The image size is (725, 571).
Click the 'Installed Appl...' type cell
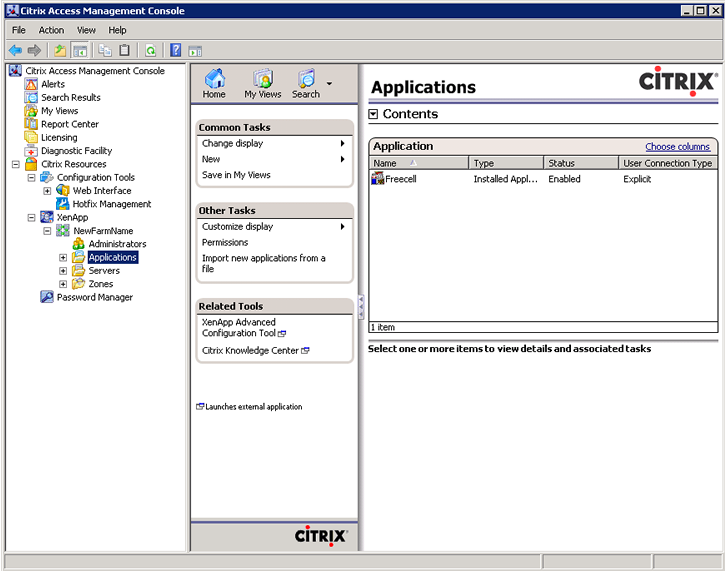505,179
